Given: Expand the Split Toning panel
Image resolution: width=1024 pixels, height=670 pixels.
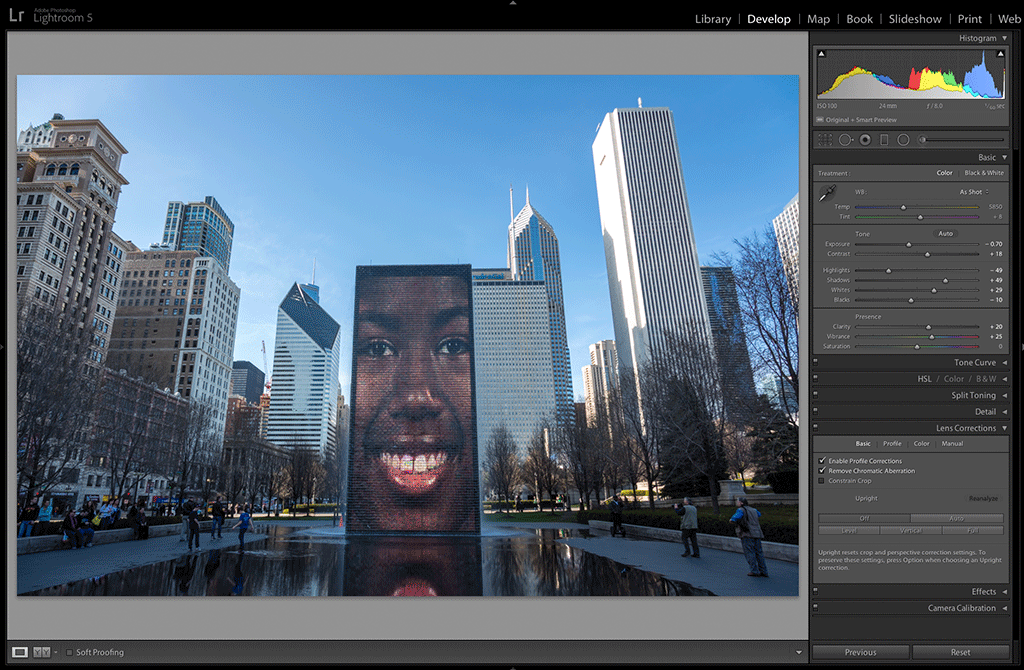Looking at the screenshot, I should tap(1004, 395).
